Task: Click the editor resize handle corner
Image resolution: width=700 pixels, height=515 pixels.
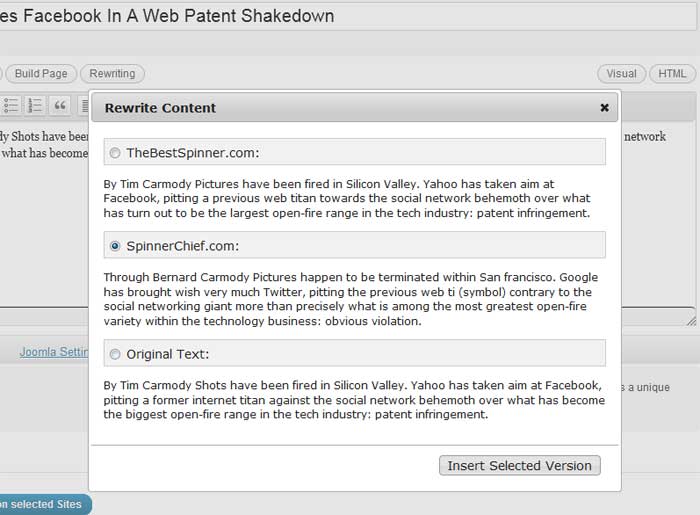Action: (x=691, y=320)
